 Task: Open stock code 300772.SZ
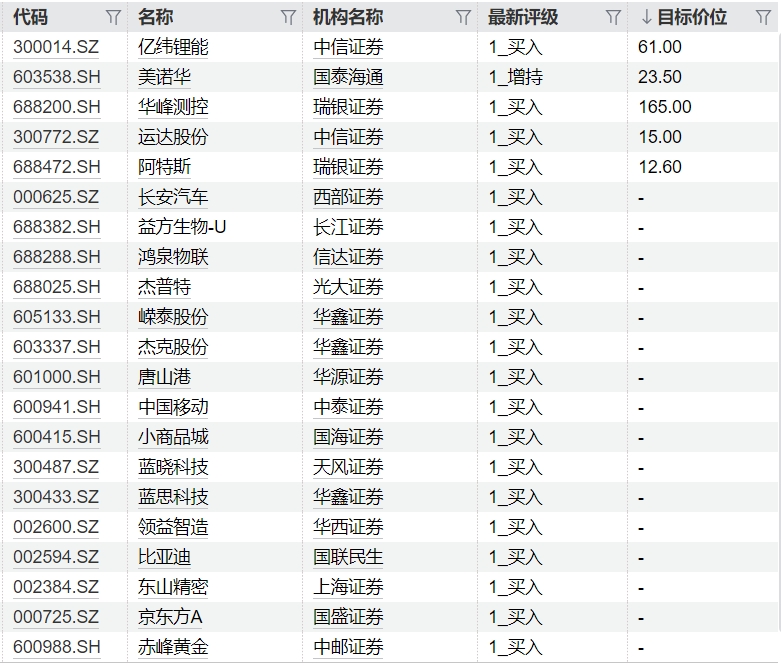click(56, 137)
